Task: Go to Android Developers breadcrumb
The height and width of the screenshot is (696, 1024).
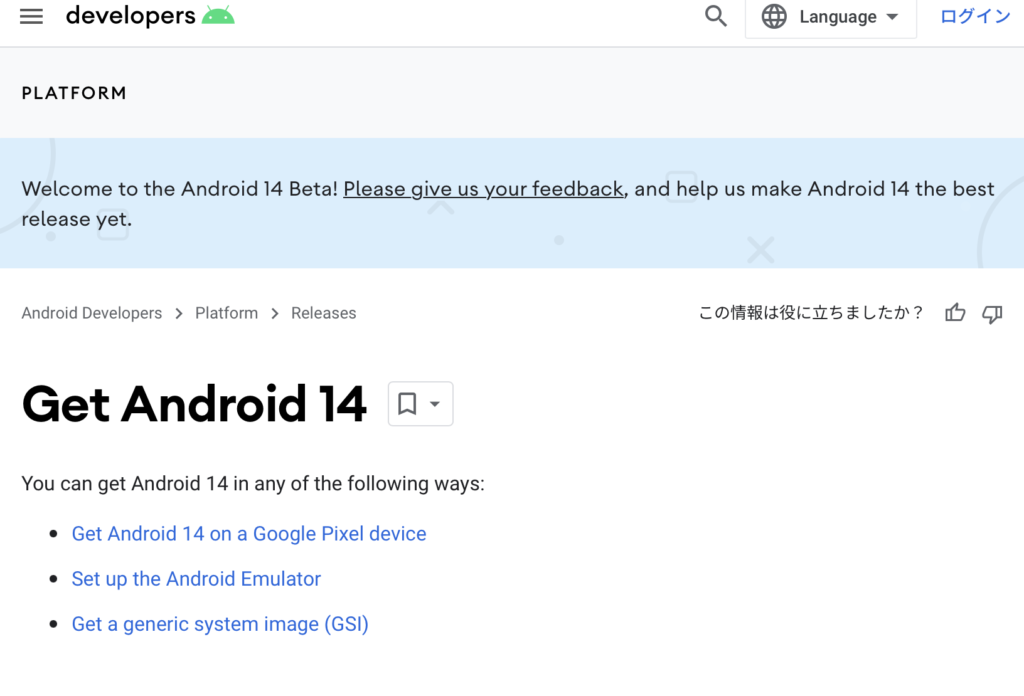Action: [x=91, y=313]
